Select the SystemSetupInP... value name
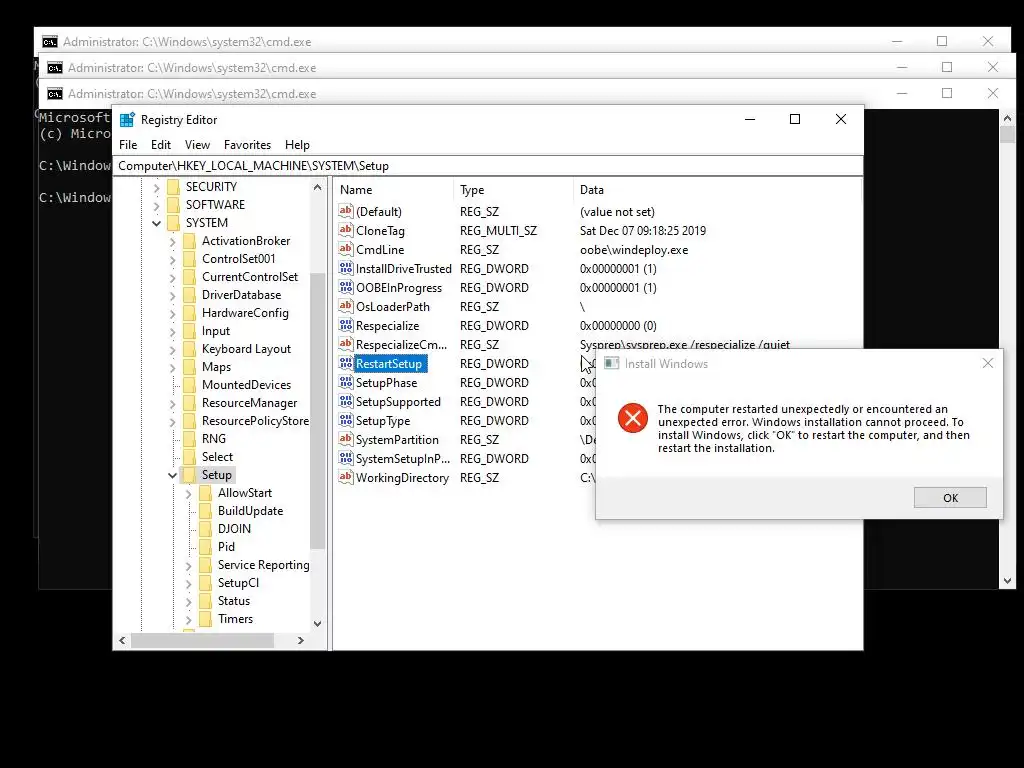 [403, 458]
